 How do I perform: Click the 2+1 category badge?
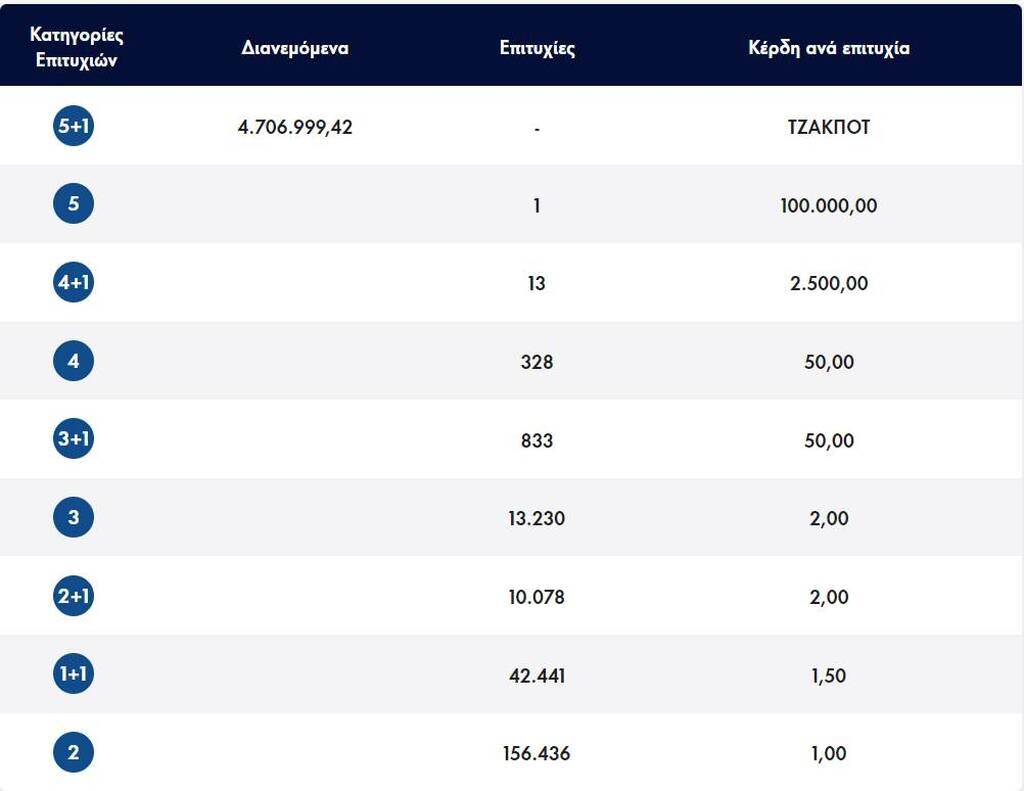coord(74,596)
